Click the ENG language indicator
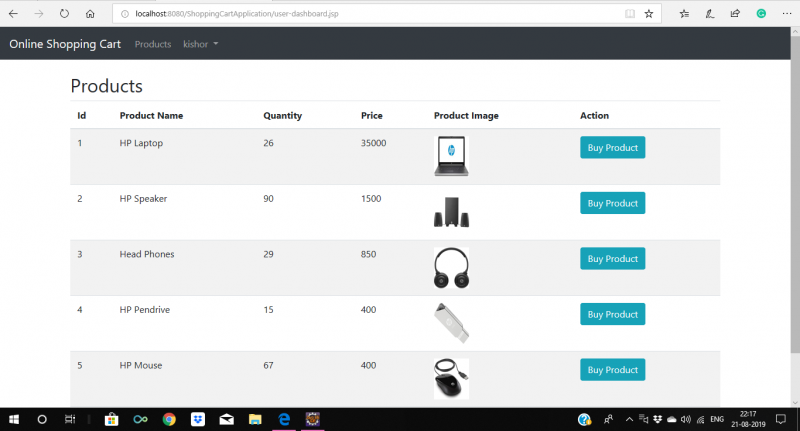 click(717, 419)
